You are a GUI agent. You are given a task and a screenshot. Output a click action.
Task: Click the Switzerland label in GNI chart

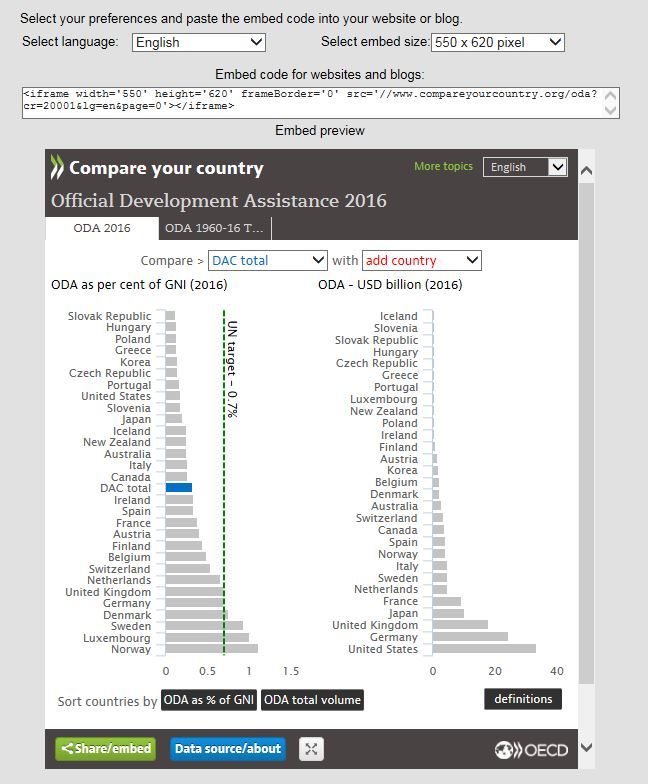click(x=119, y=569)
